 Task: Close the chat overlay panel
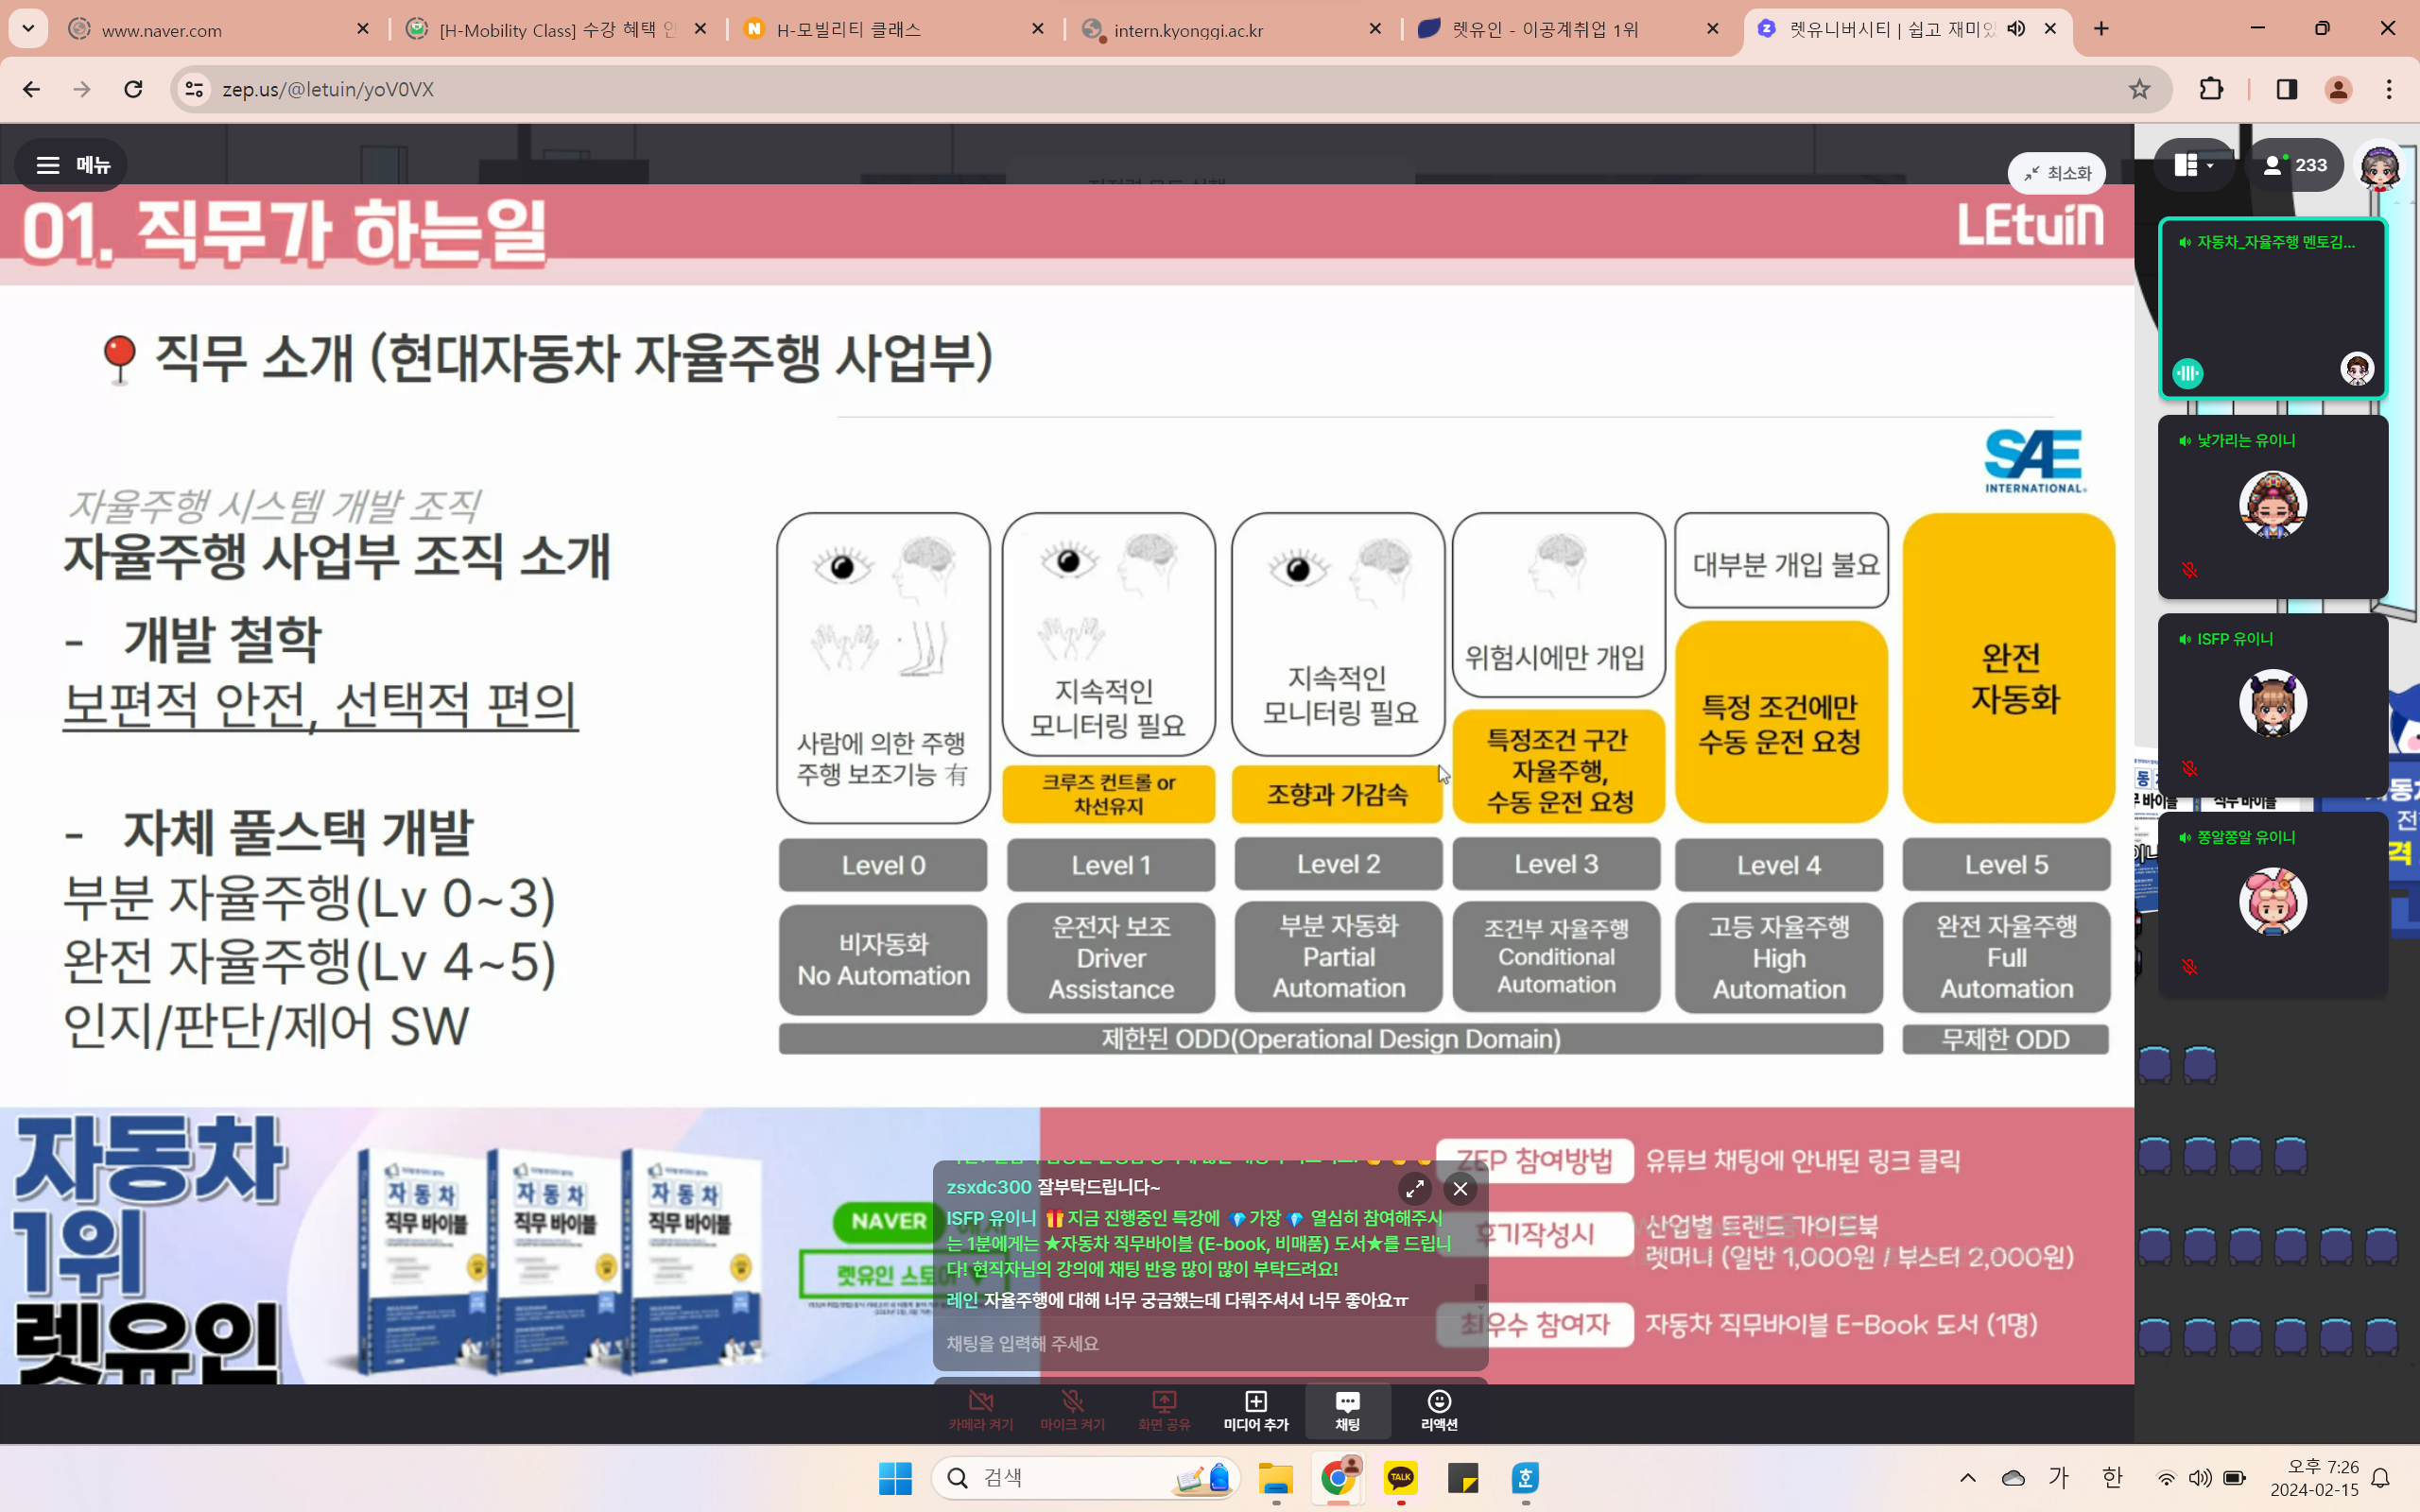[1461, 1189]
